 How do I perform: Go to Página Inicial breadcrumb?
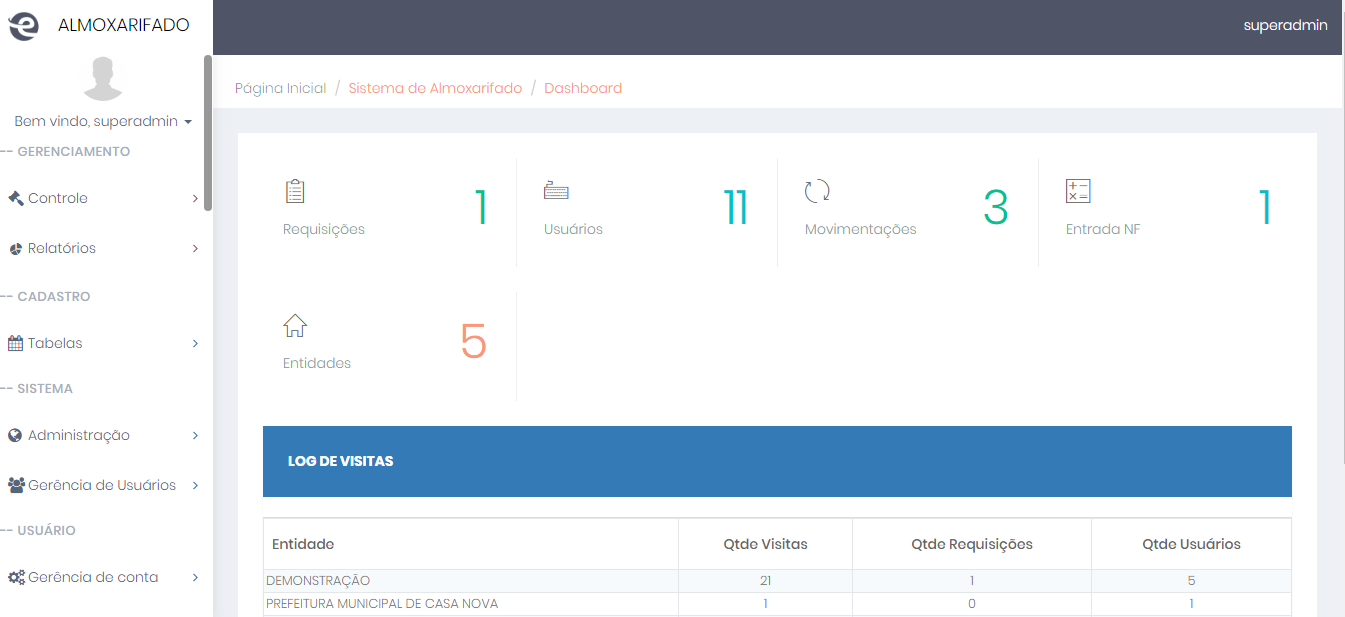(x=281, y=88)
